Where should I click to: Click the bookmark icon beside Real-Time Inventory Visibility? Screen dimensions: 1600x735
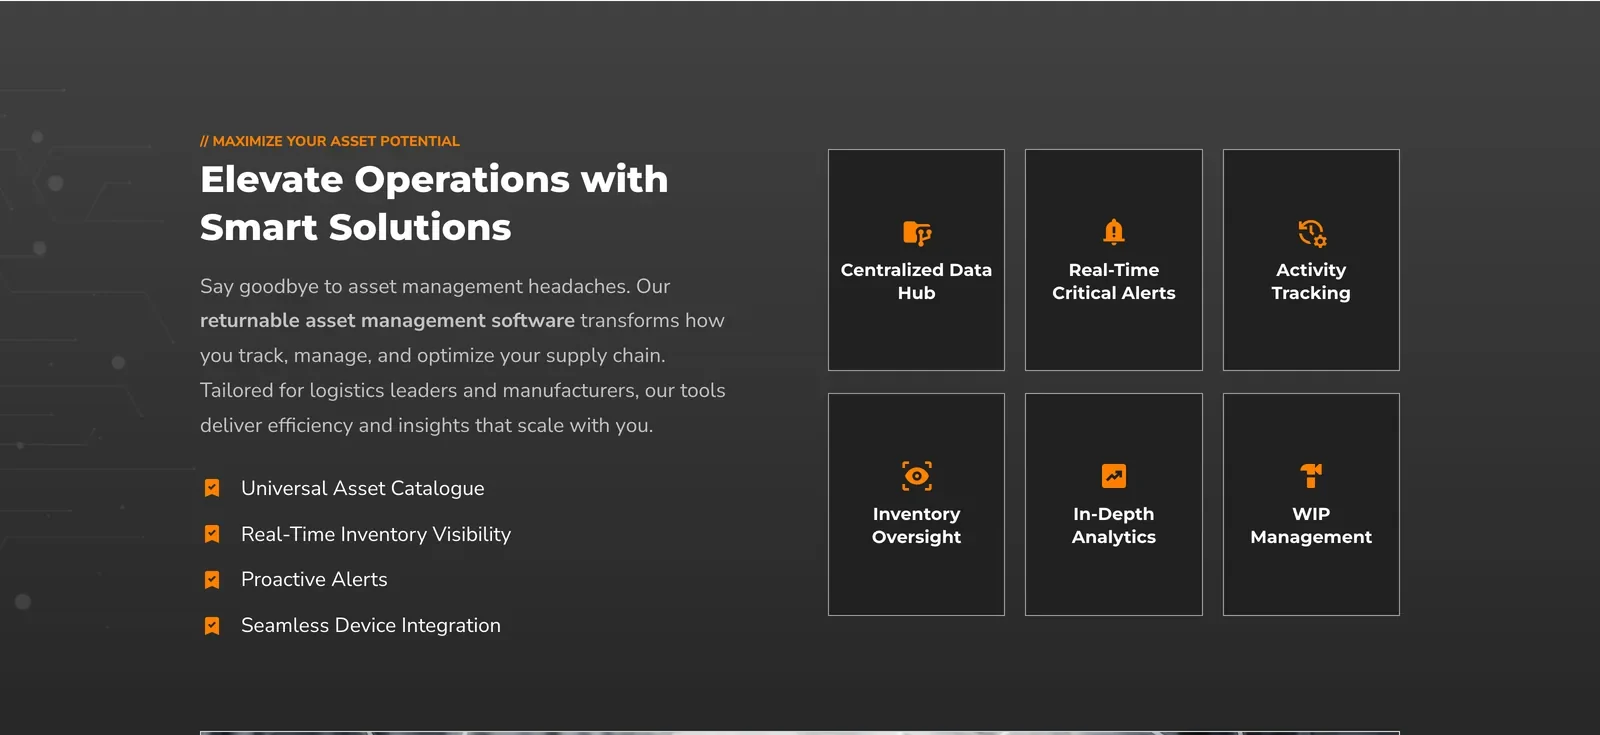pyautogui.click(x=212, y=534)
